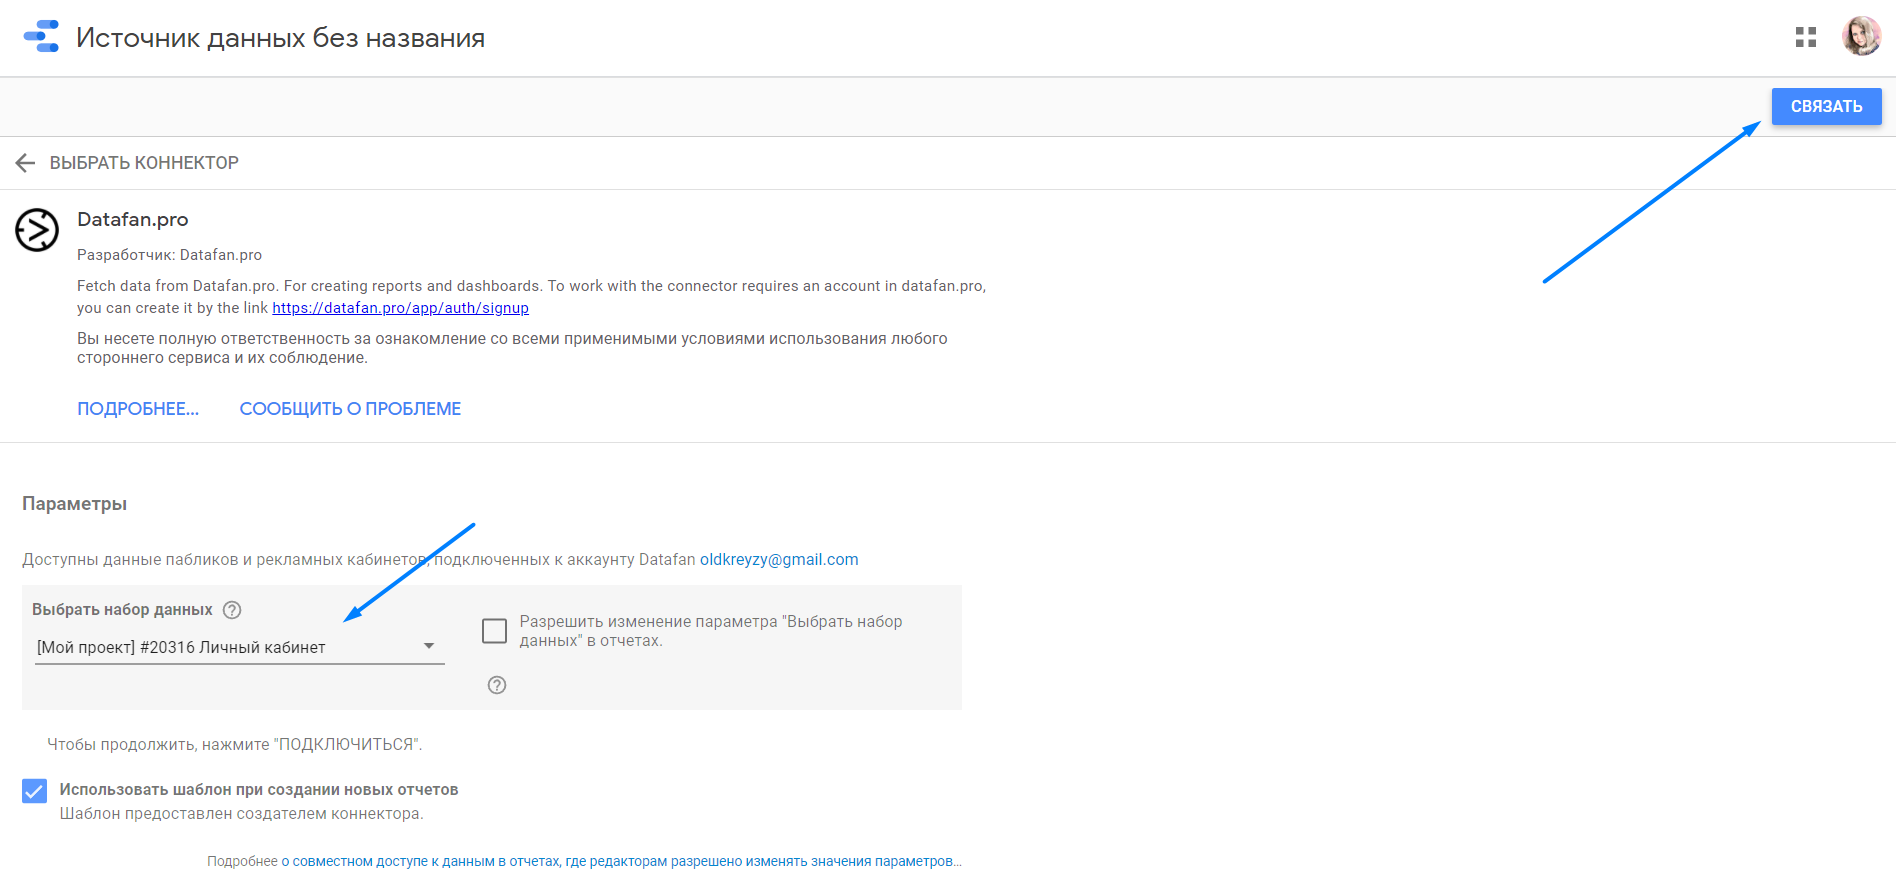
Task: Open the user account avatar
Action: point(1861,36)
